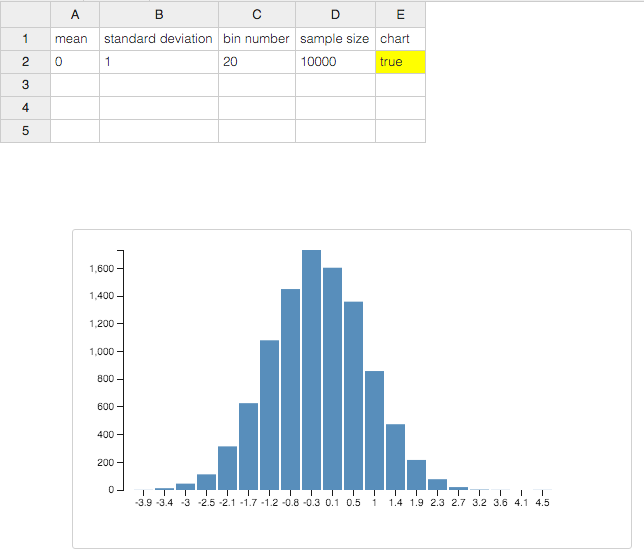Select column C header
This screenshot has width=644, height=557.
pos(257,15)
